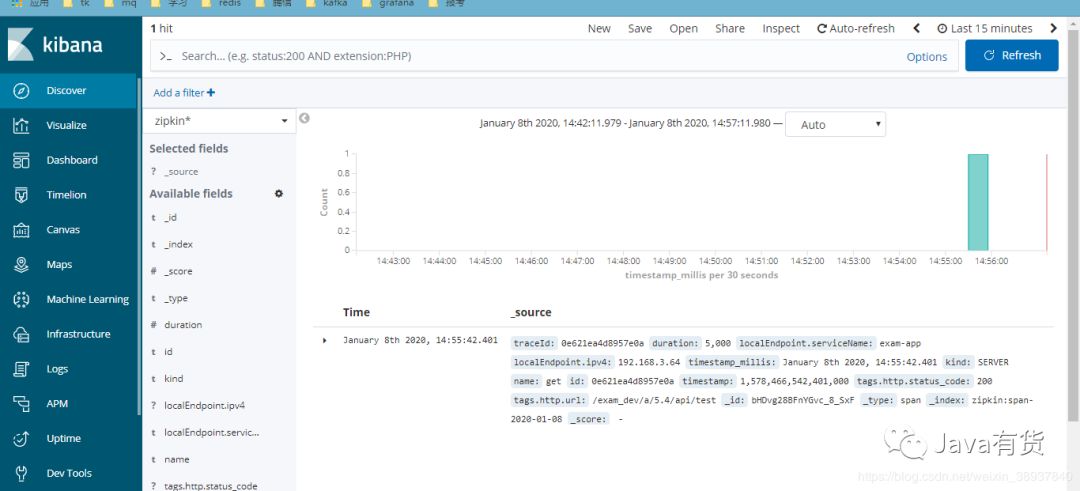This screenshot has width=1080, height=491.
Task: Step time range forward with right chevron
Action: pos(1053,28)
